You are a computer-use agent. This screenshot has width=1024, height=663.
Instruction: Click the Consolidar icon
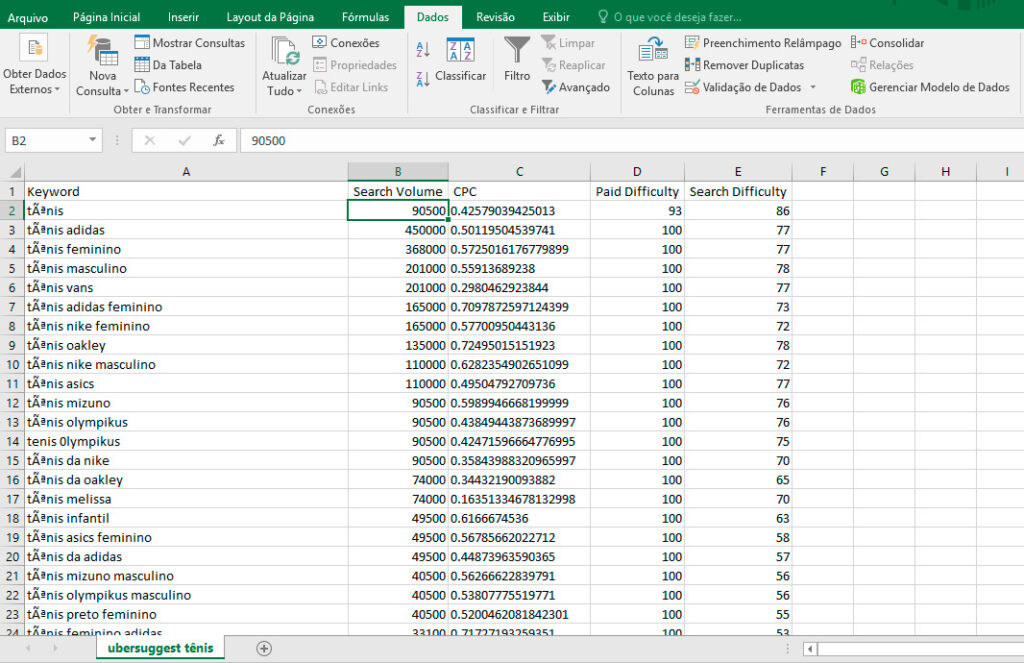click(x=858, y=42)
